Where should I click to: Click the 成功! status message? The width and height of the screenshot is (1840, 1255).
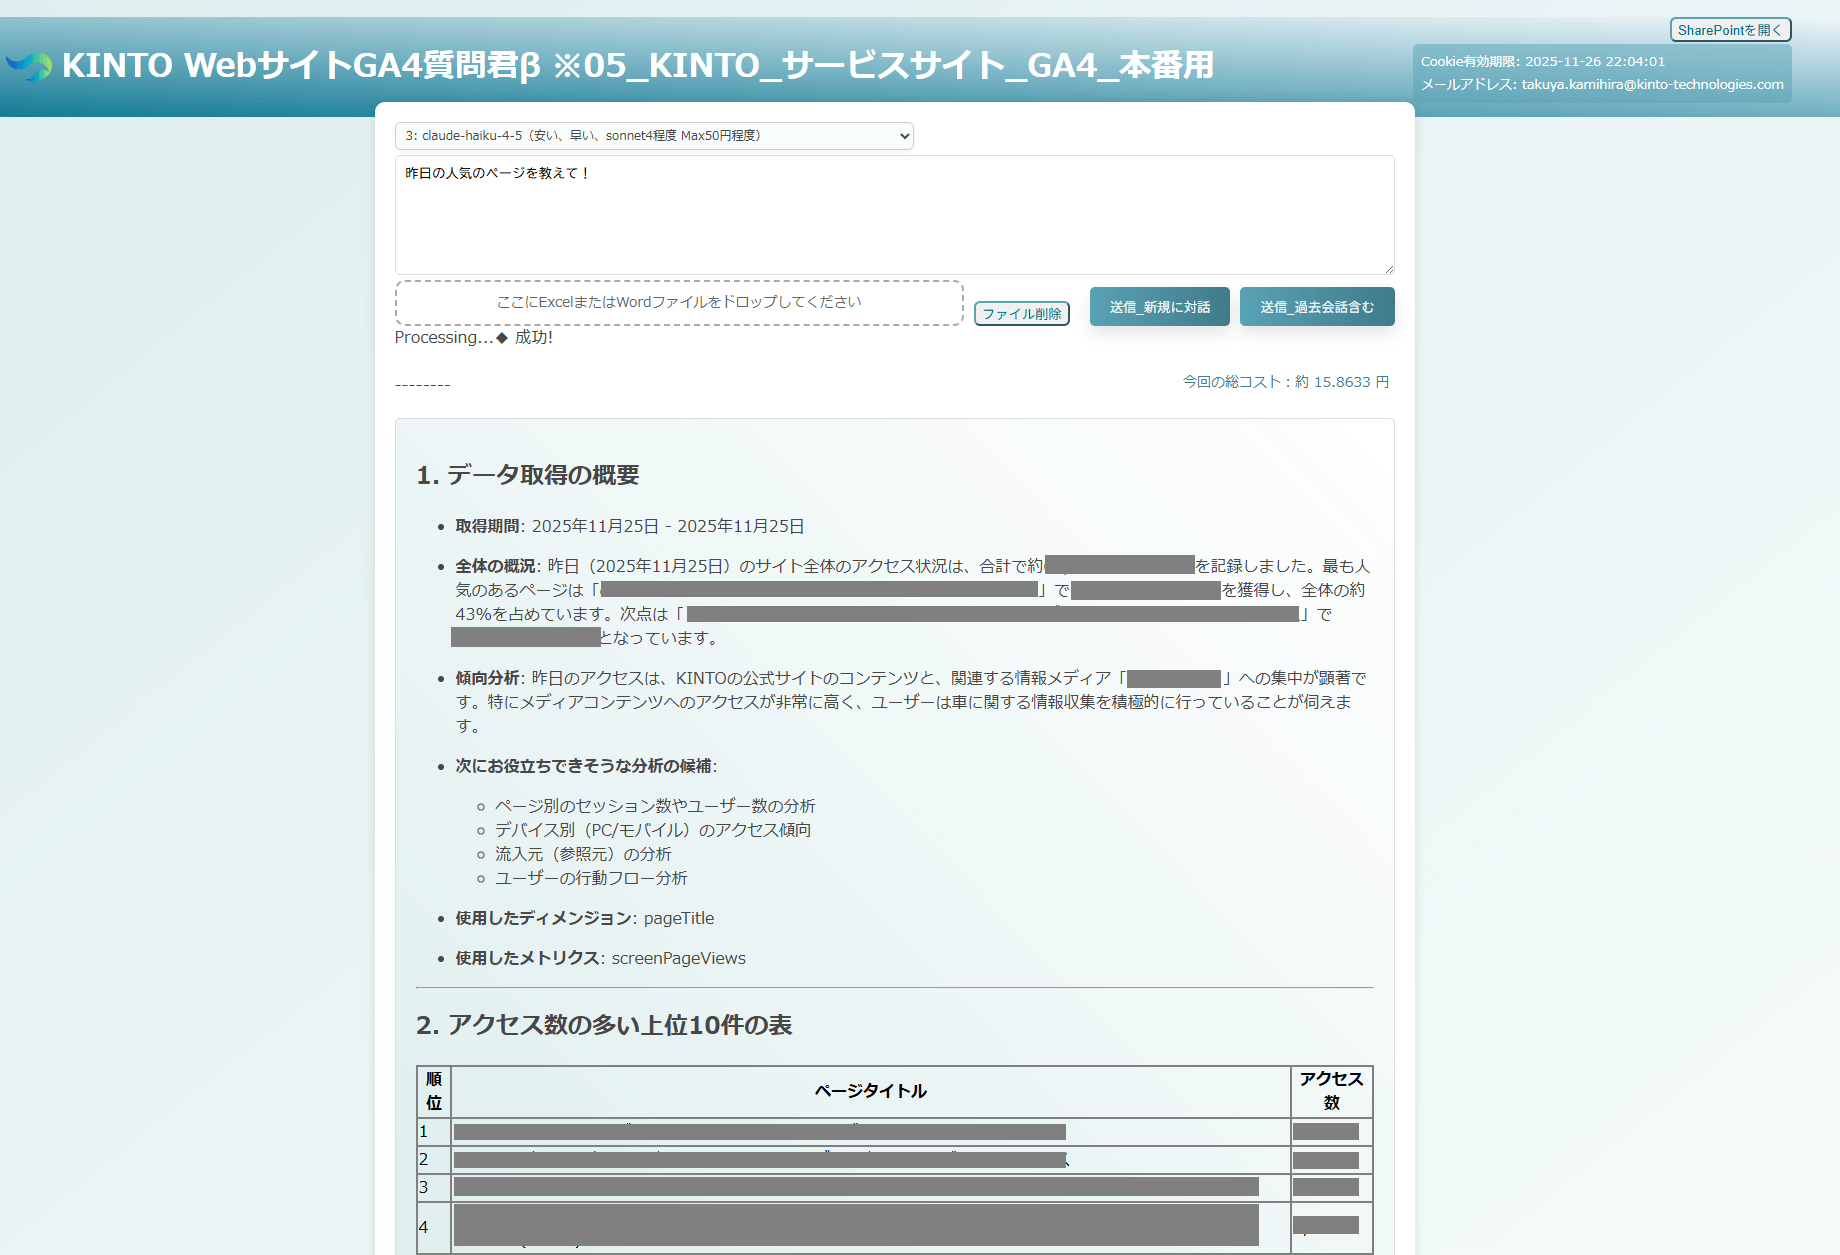pos(532,338)
